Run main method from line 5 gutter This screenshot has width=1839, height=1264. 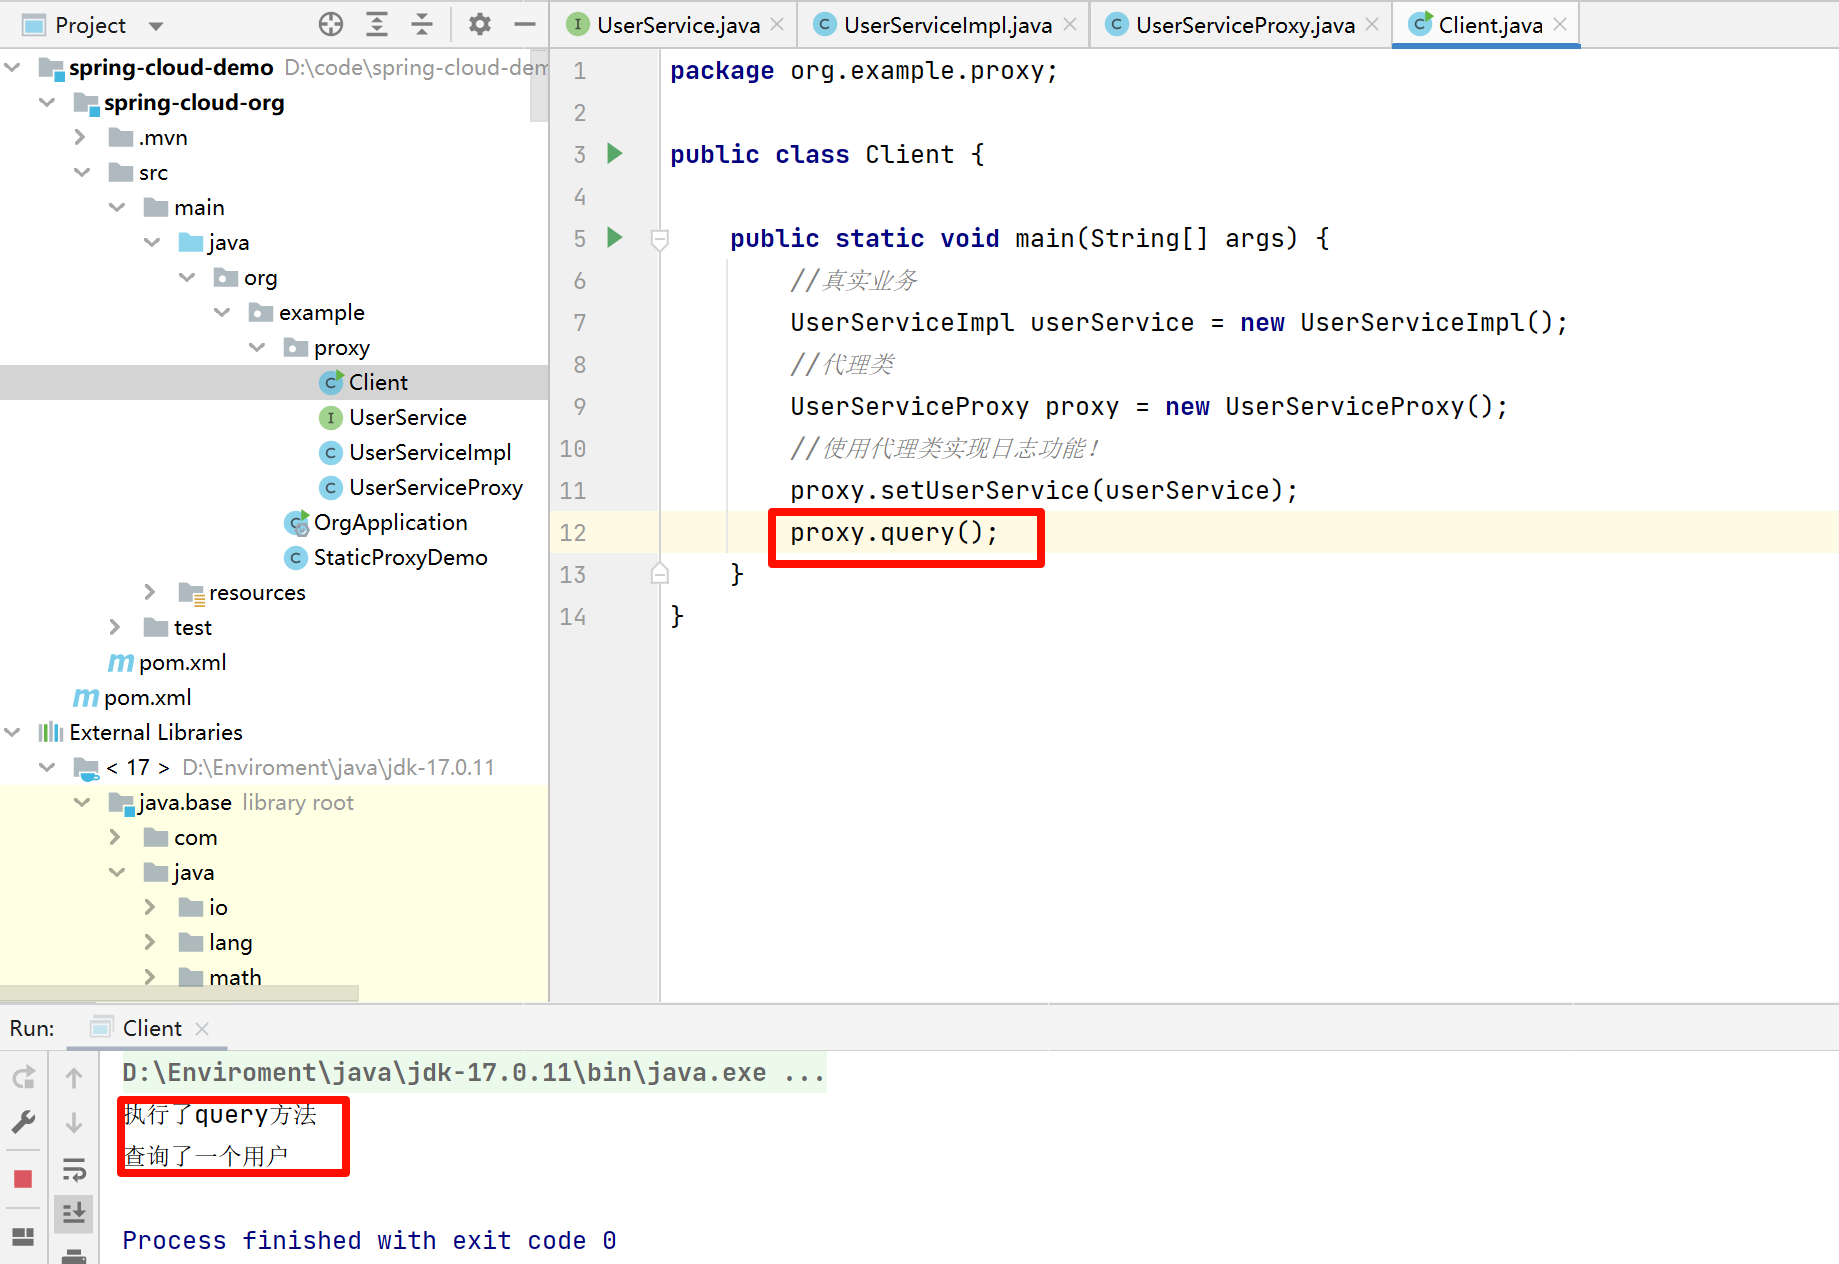615,237
